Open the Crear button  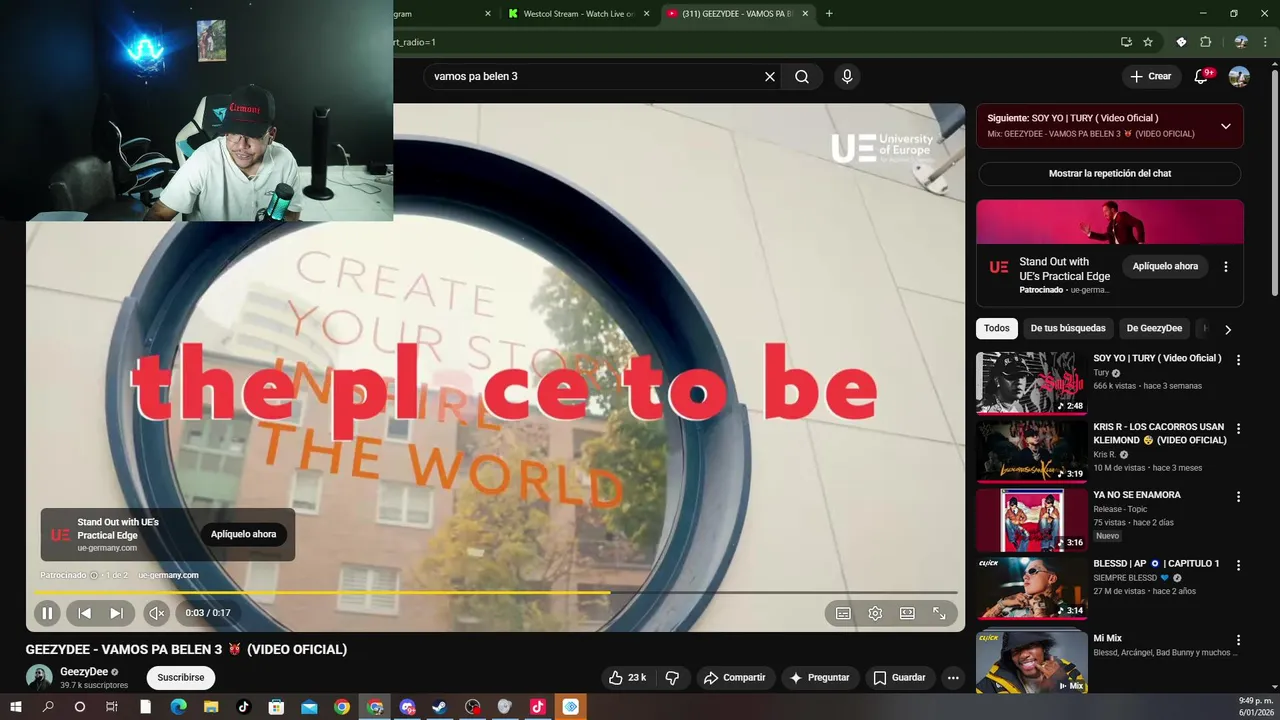[1151, 77]
